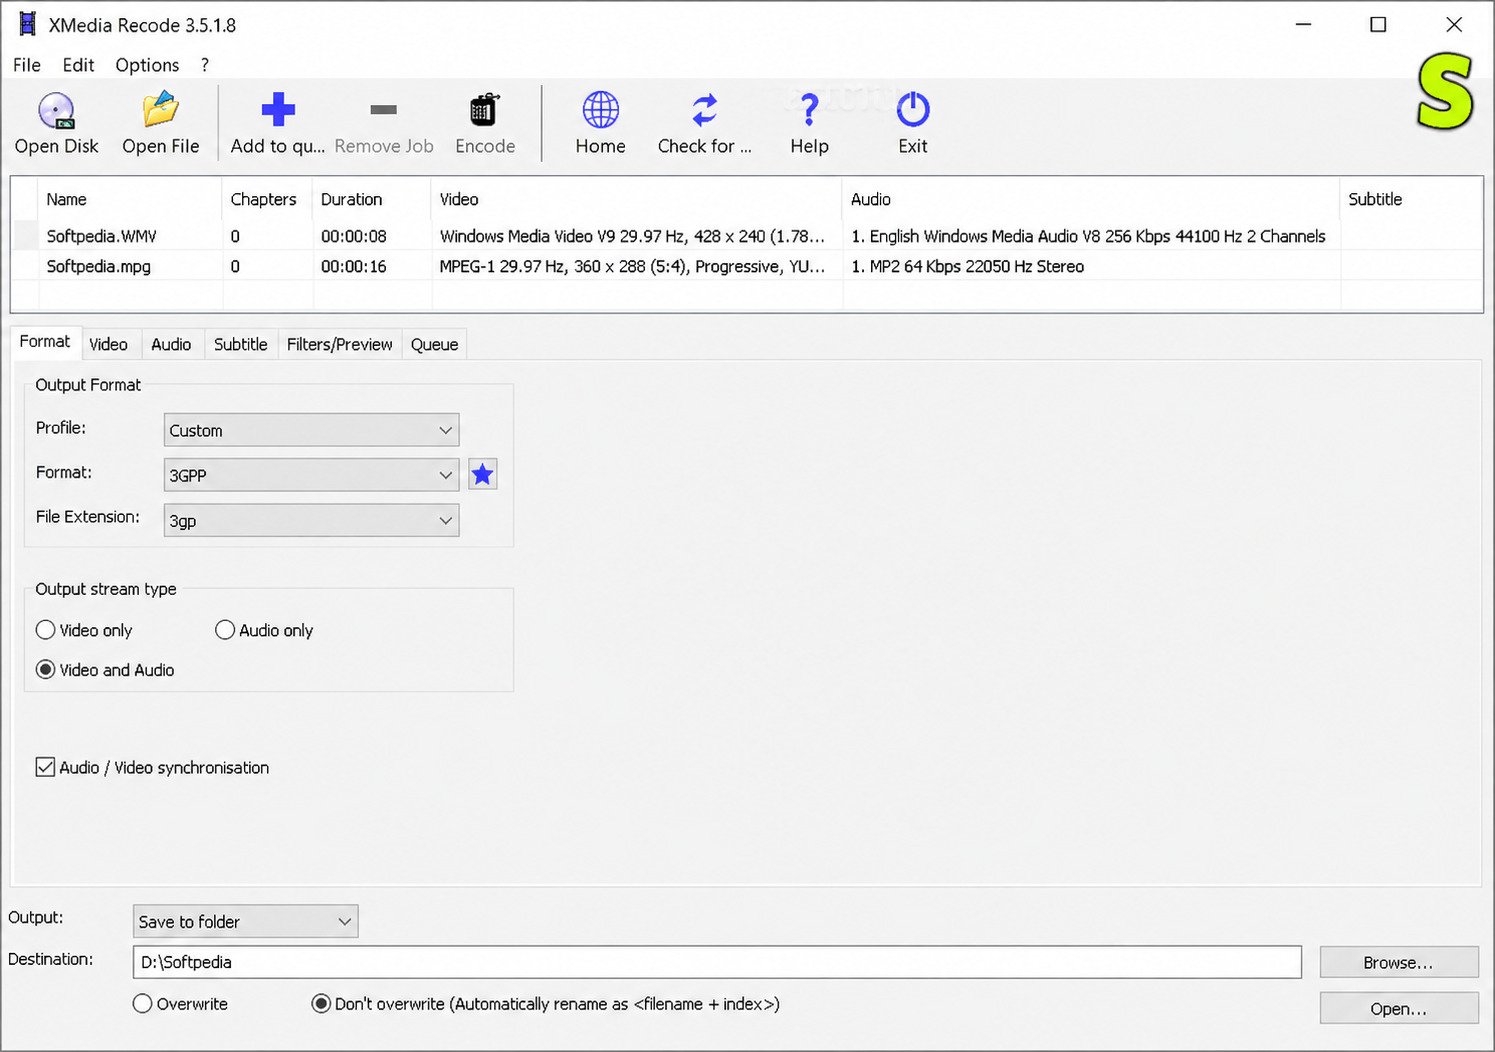Click the Check for updates arrows icon
Image resolution: width=1495 pixels, height=1052 pixels.
704,110
